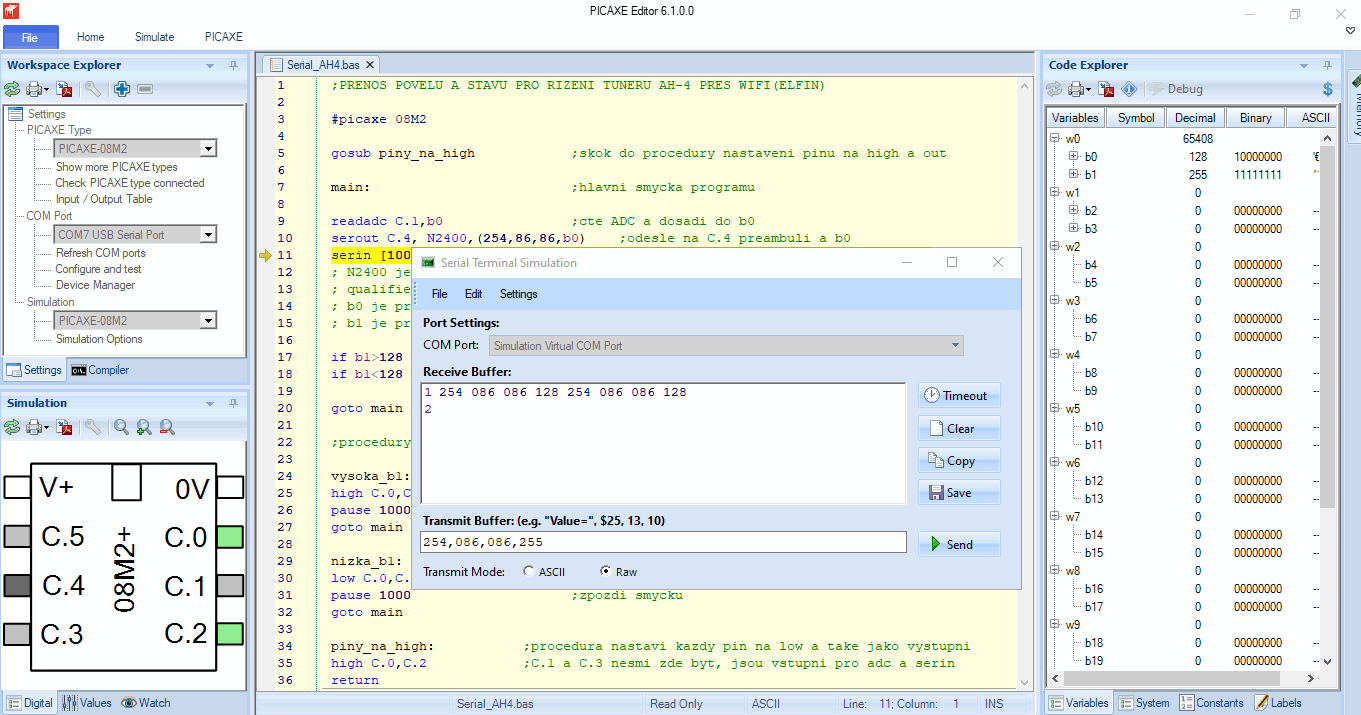Pin the Workspace Explorer panel
Image resolution: width=1361 pixels, height=715 pixels.
click(x=233, y=65)
